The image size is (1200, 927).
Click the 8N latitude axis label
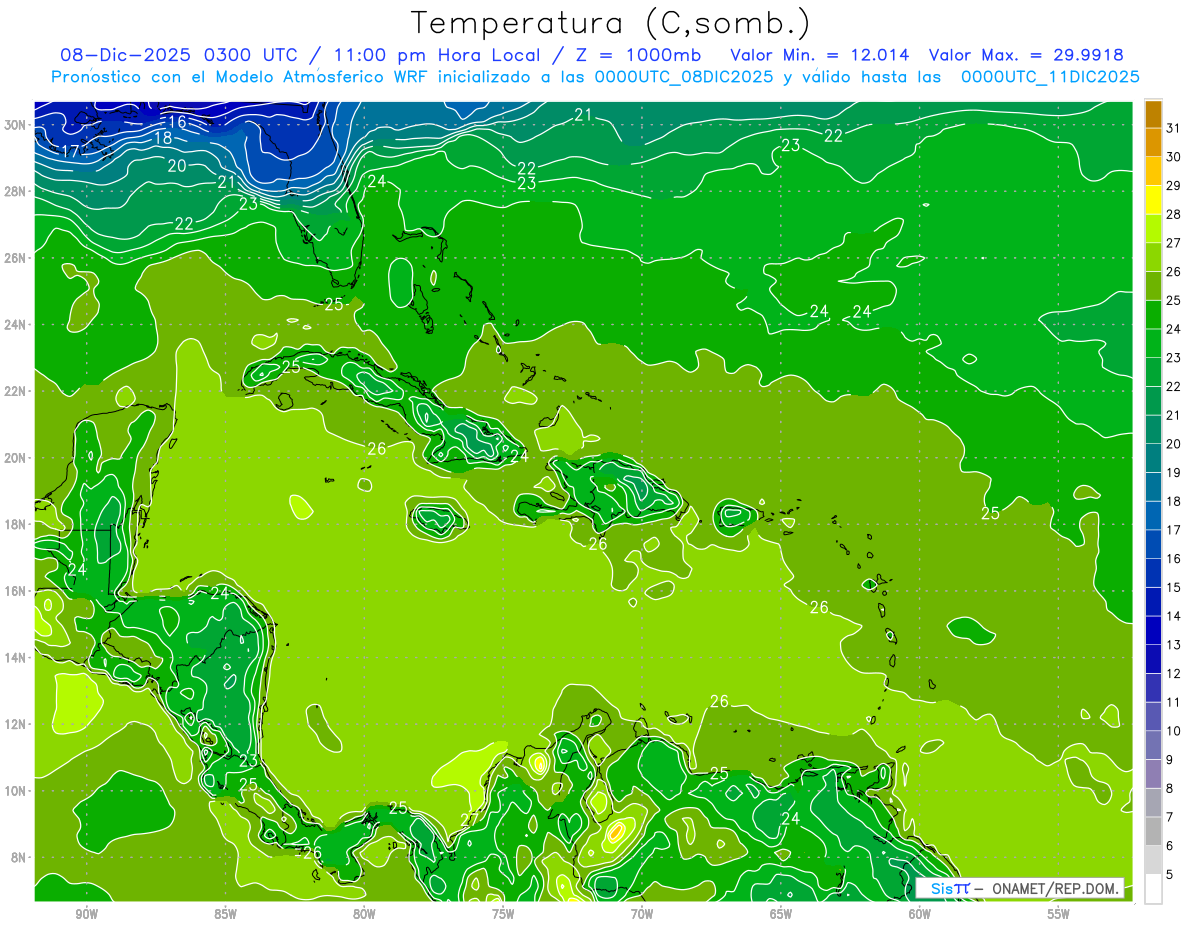click(18, 858)
